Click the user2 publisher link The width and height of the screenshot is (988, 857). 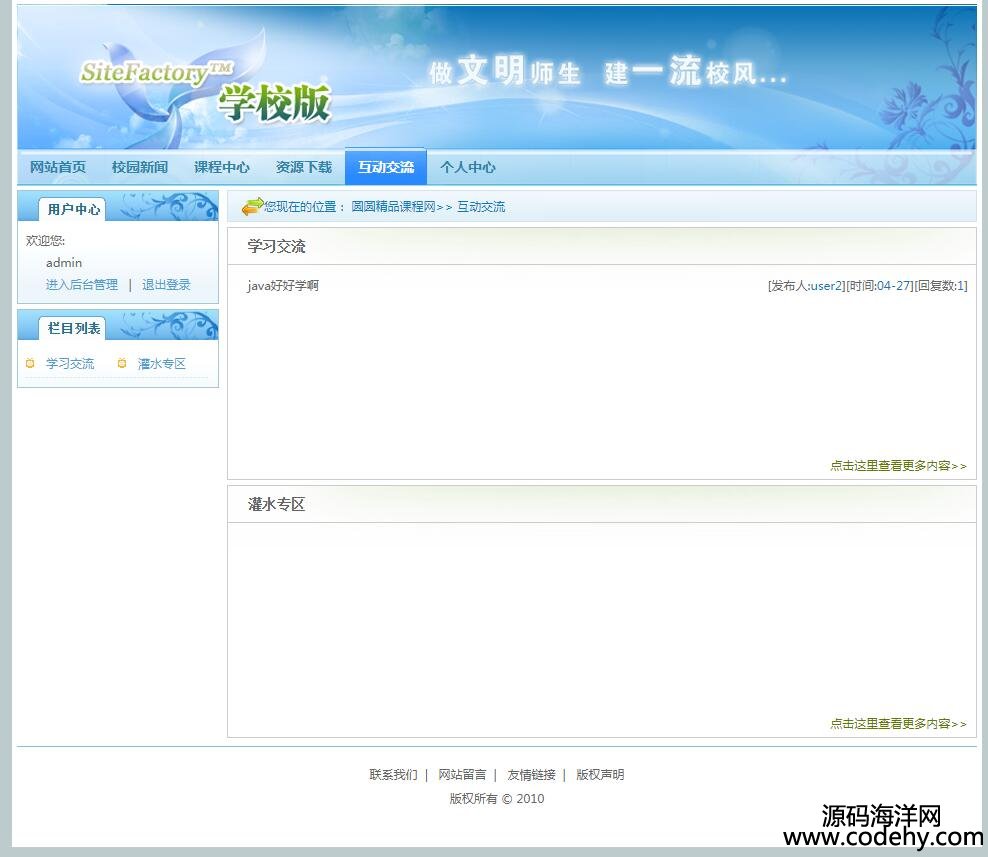click(827, 286)
